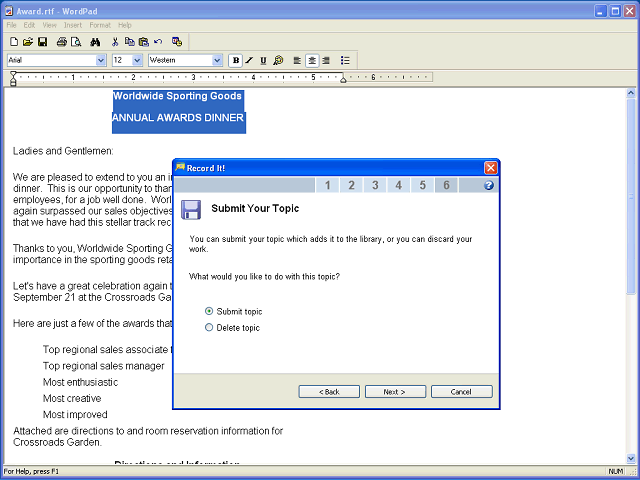Click the 'For Help, press F1' status text
The height and width of the screenshot is (480, 640).
click(31, 471)
